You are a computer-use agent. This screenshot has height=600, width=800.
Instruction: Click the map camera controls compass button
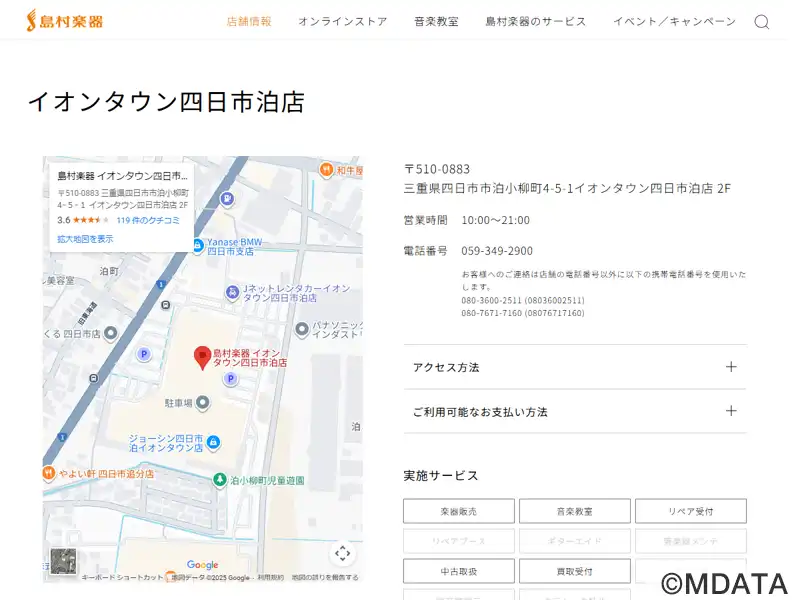point(342,553)
